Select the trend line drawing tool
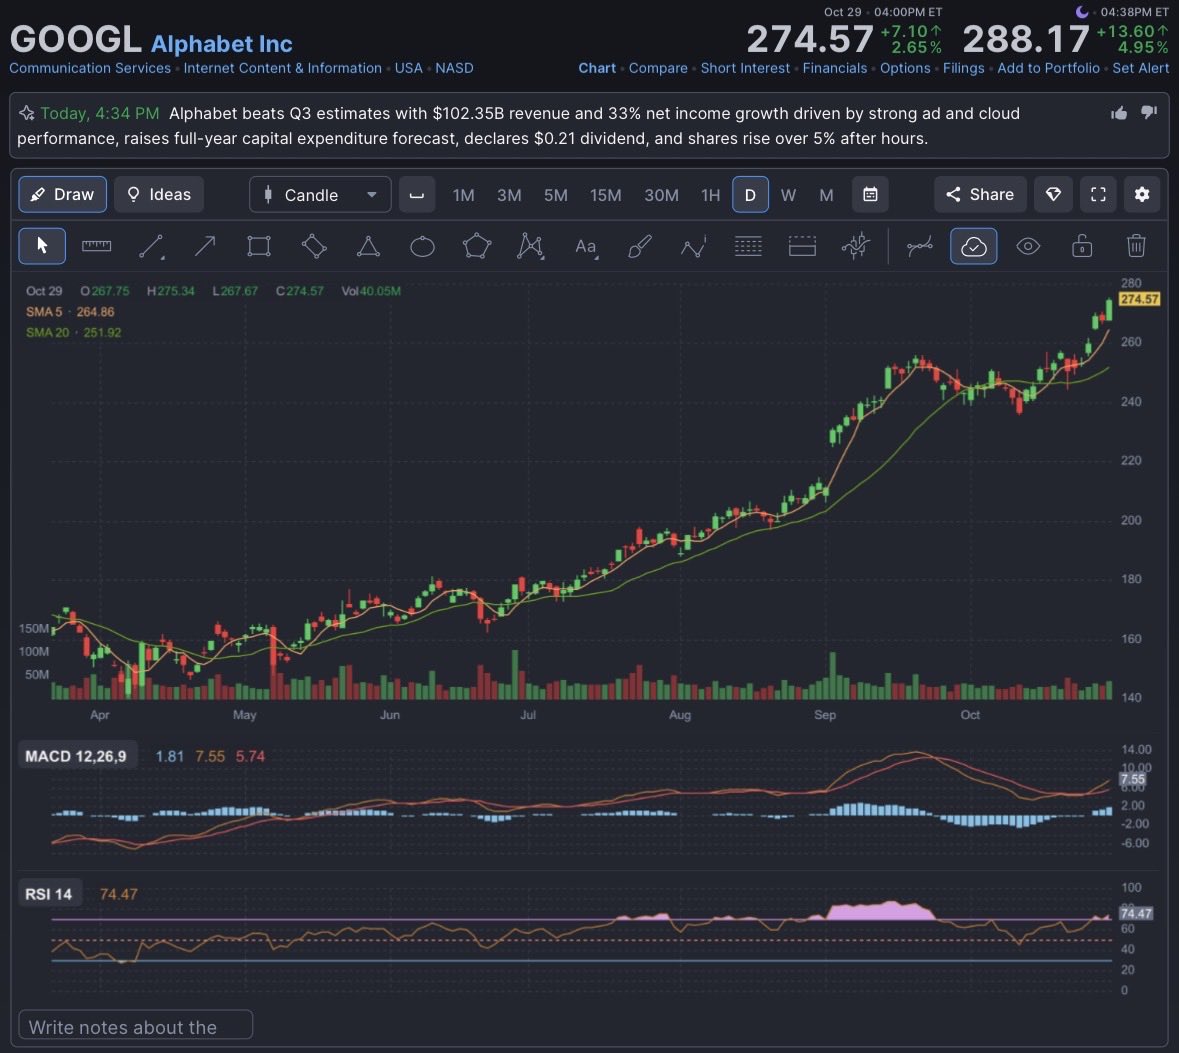 tap(151, 246)
